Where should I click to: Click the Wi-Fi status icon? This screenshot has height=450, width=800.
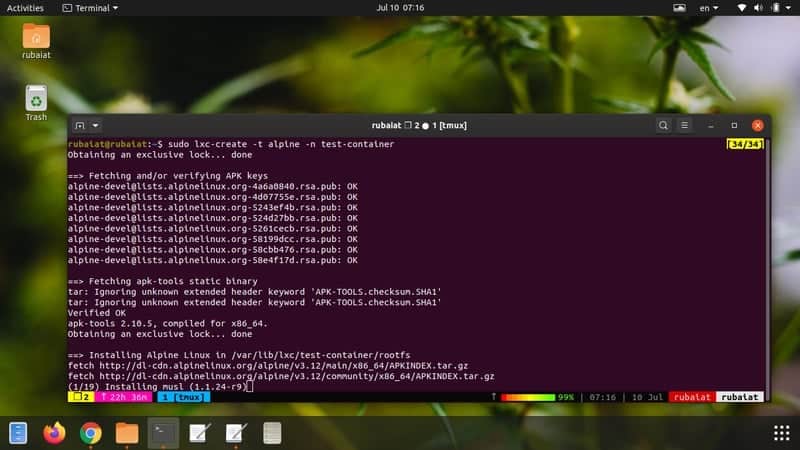point(741,8)
